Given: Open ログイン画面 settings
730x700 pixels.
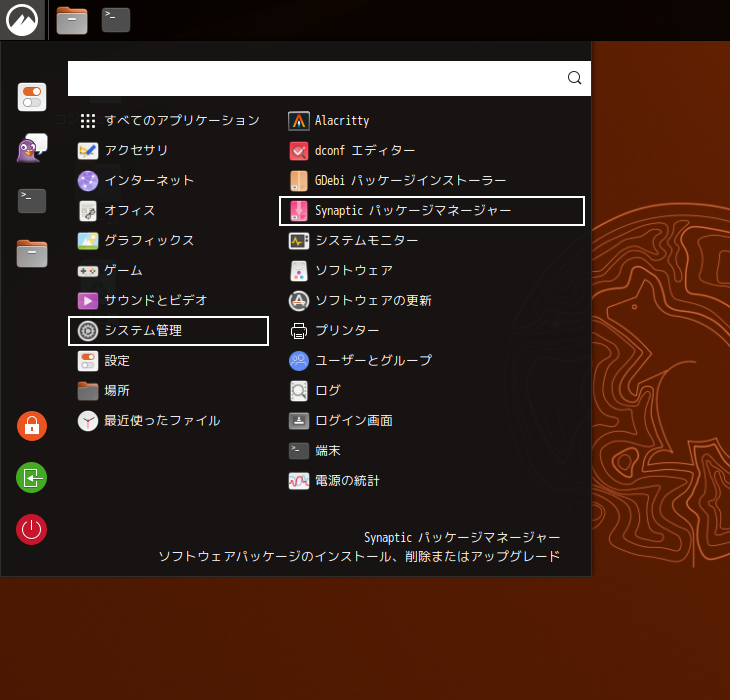Looking at the screenshot, I should click(432, 421).
